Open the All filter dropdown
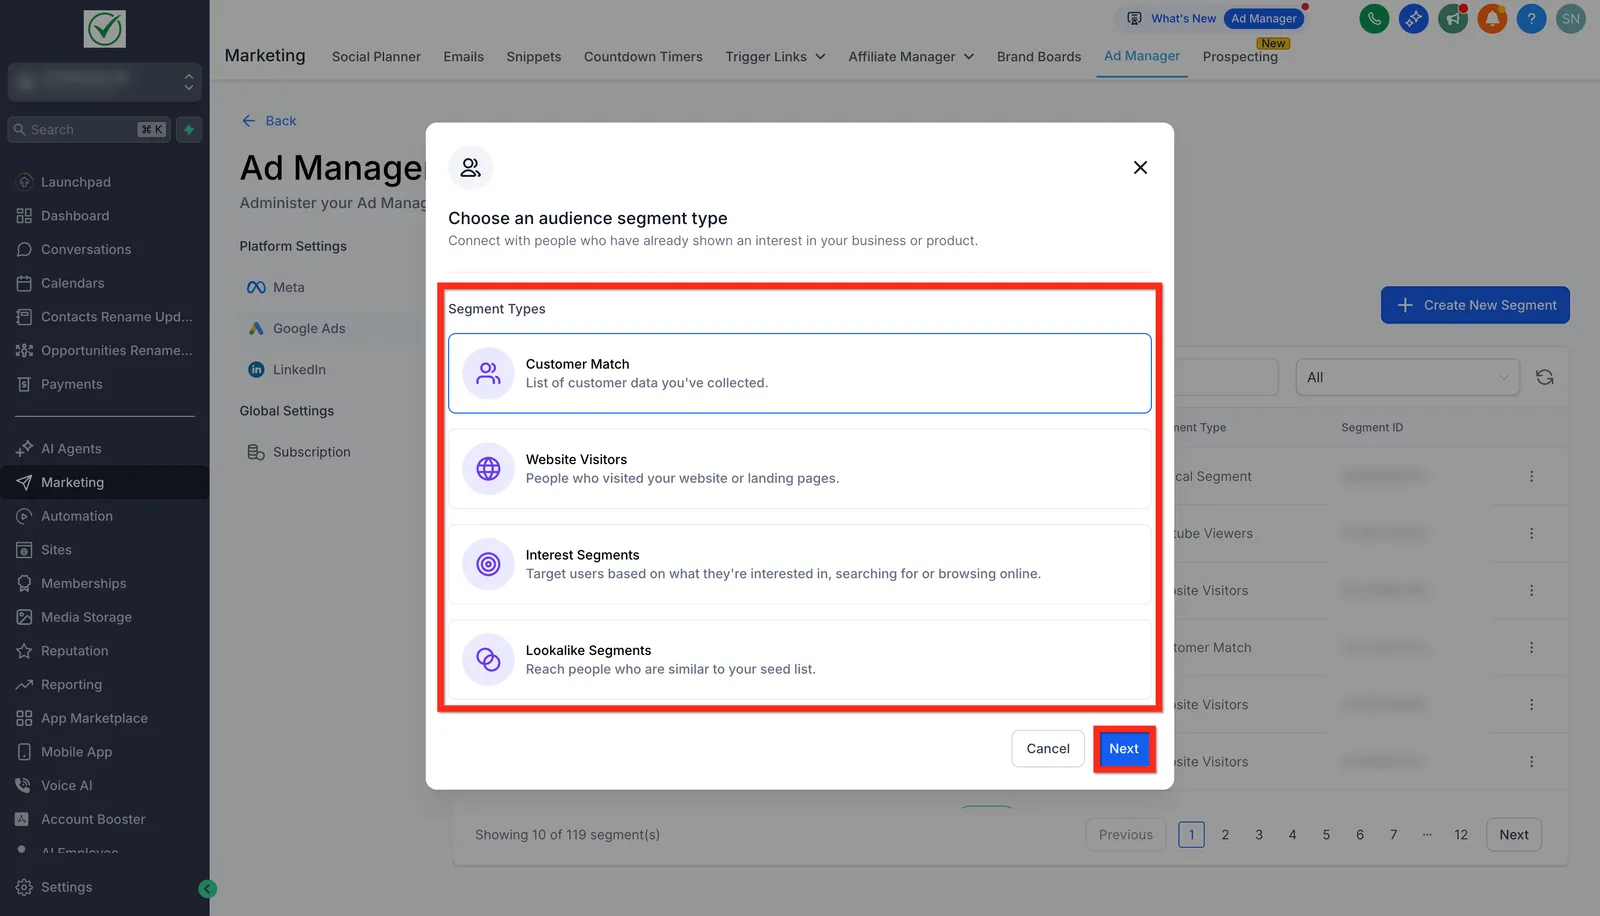The height and width of the screenshot is (916, 1600). (x=1407, y=377)
